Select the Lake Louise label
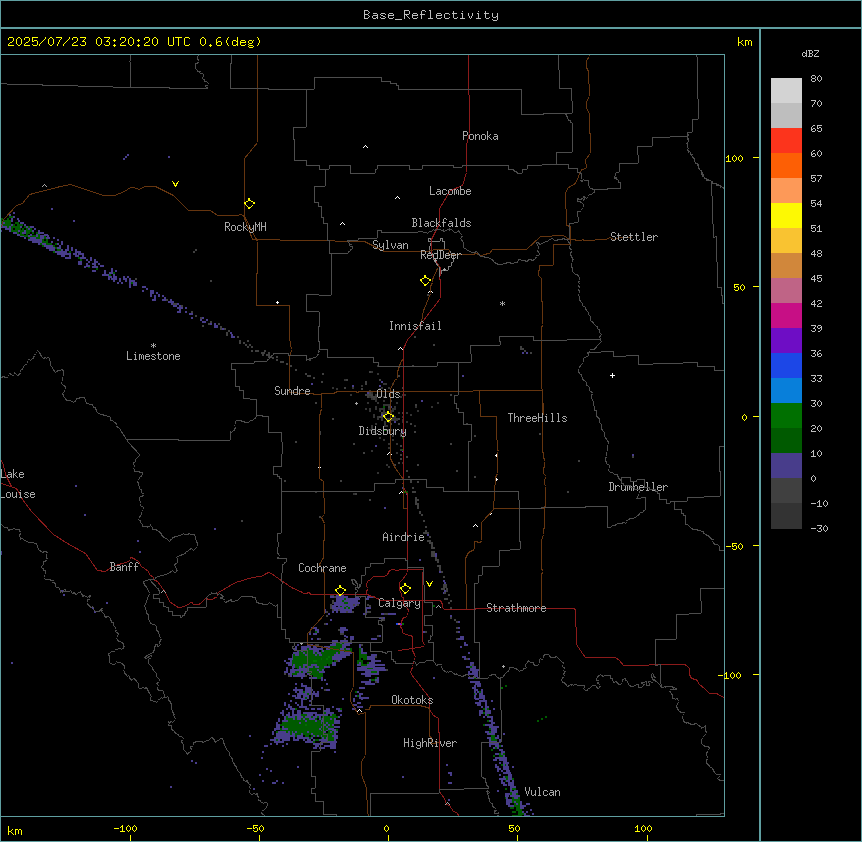The width and height of the screenshot is (862, 842). [x=18, y=484]
